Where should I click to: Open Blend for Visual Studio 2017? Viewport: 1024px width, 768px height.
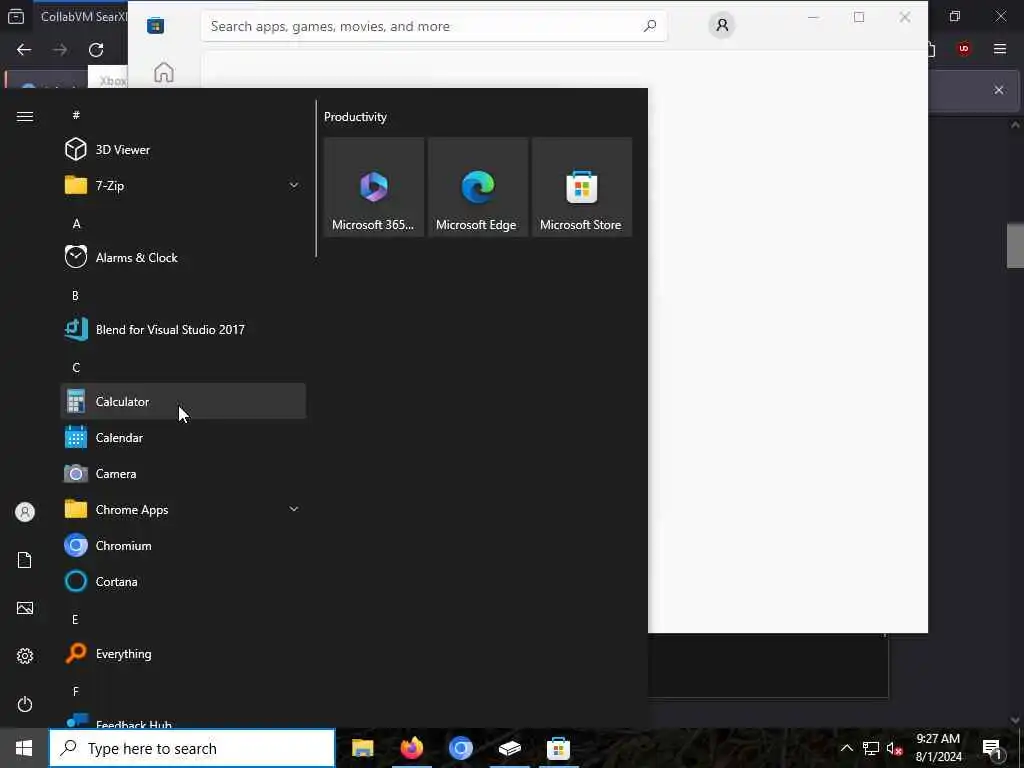click(183, 329)
